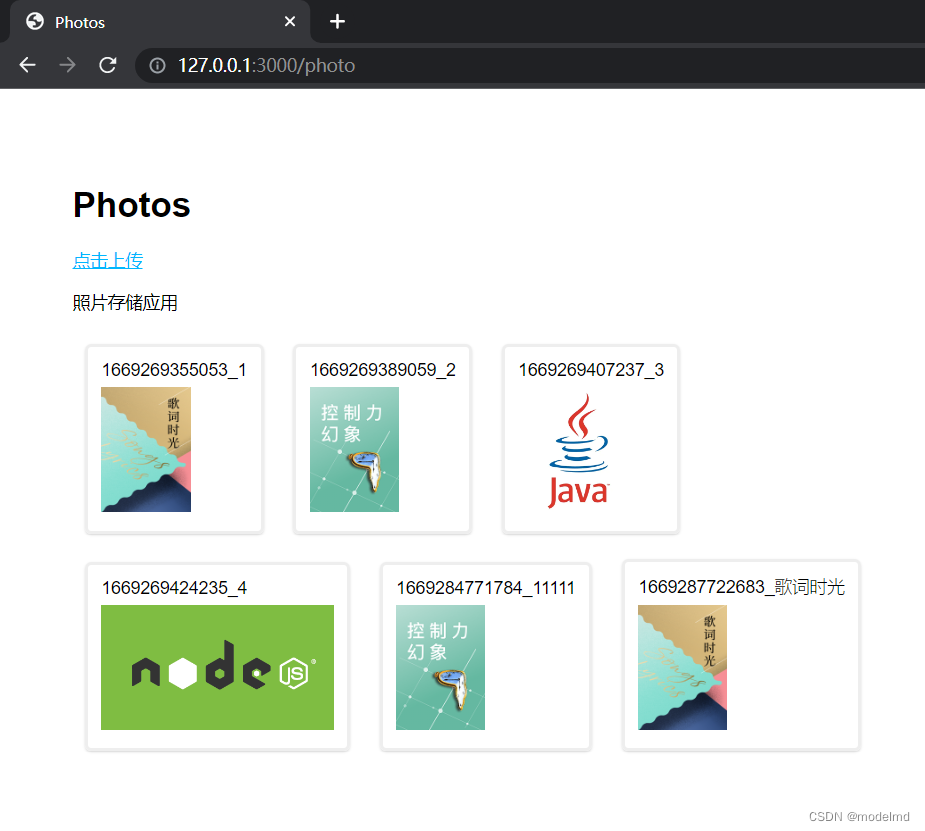Open the 歌词时光 thumbnail in card 1669269355053_1
Screen dimensions: 925x831
(146, 449)
